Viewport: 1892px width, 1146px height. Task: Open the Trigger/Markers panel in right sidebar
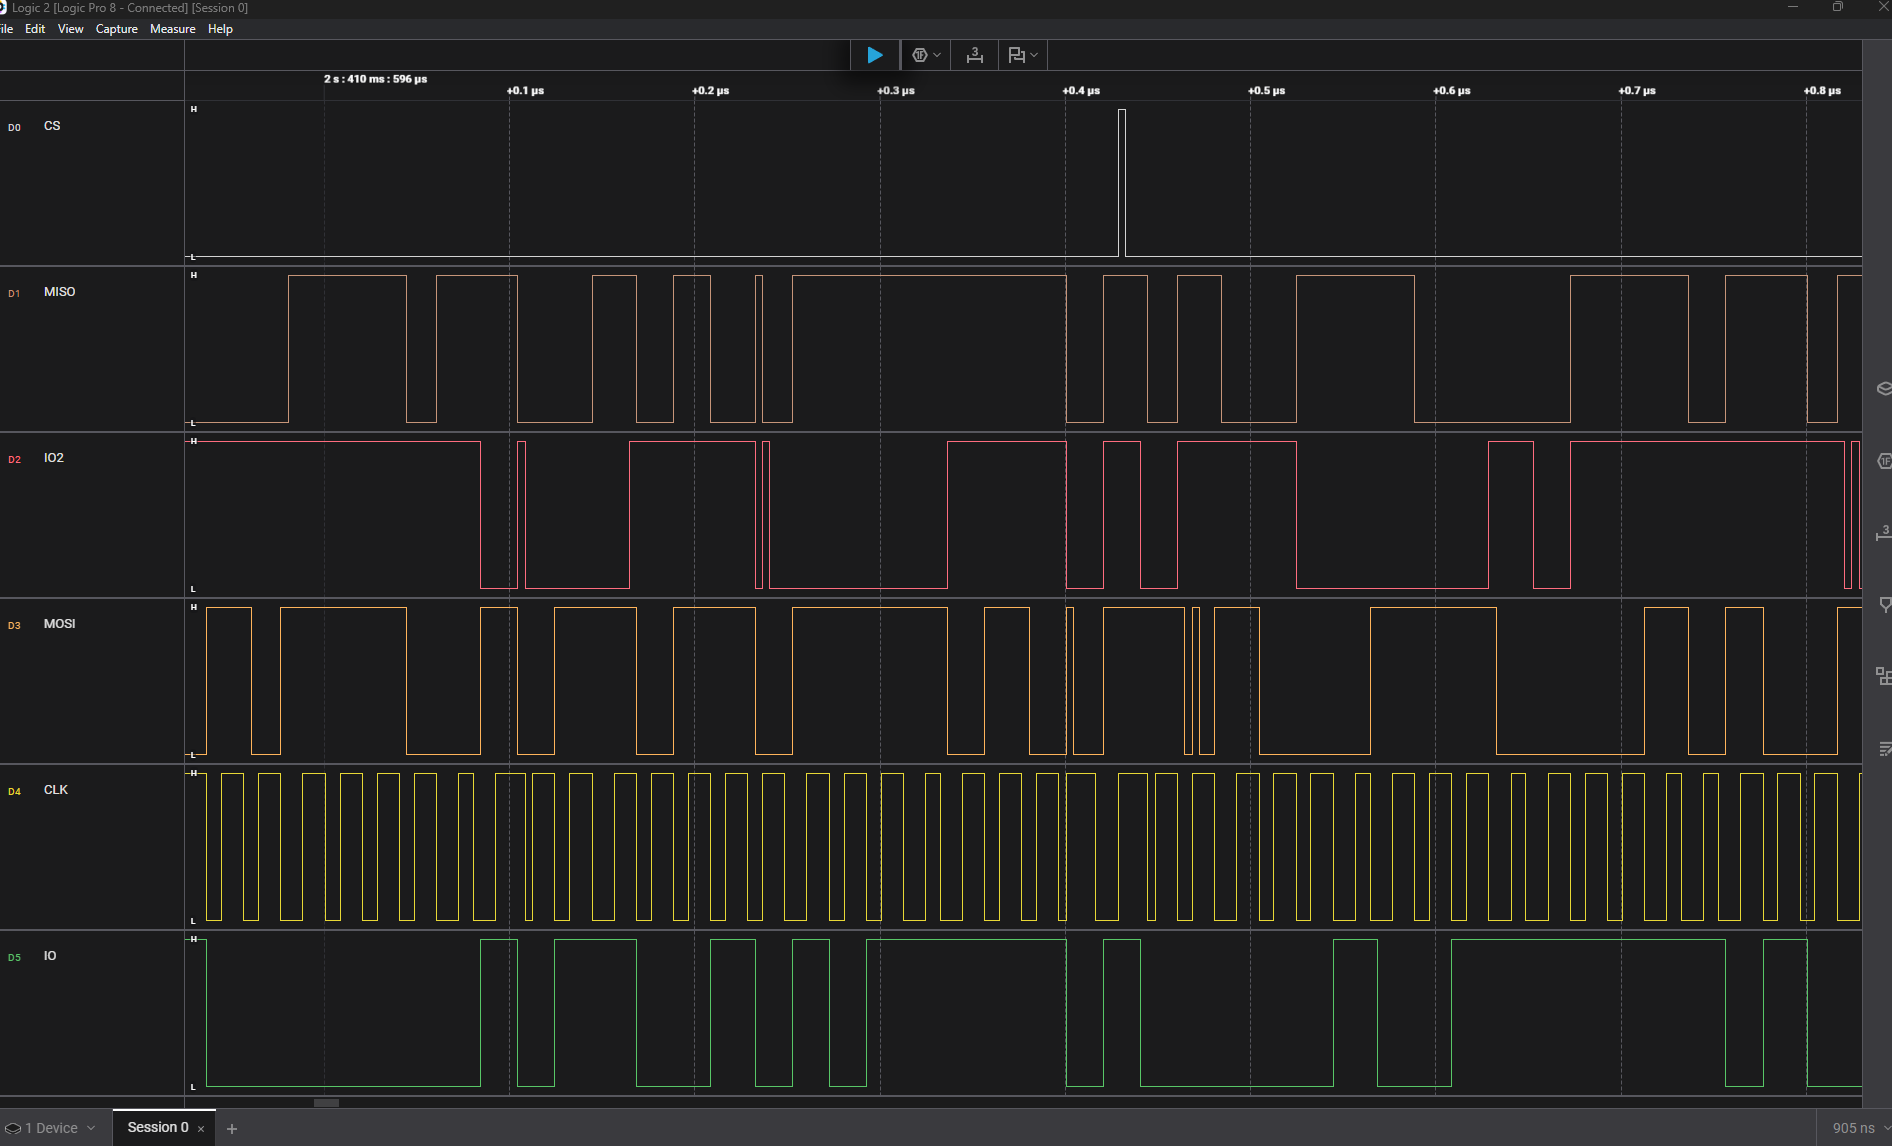pyautogui.click(x=1884, y=605)
